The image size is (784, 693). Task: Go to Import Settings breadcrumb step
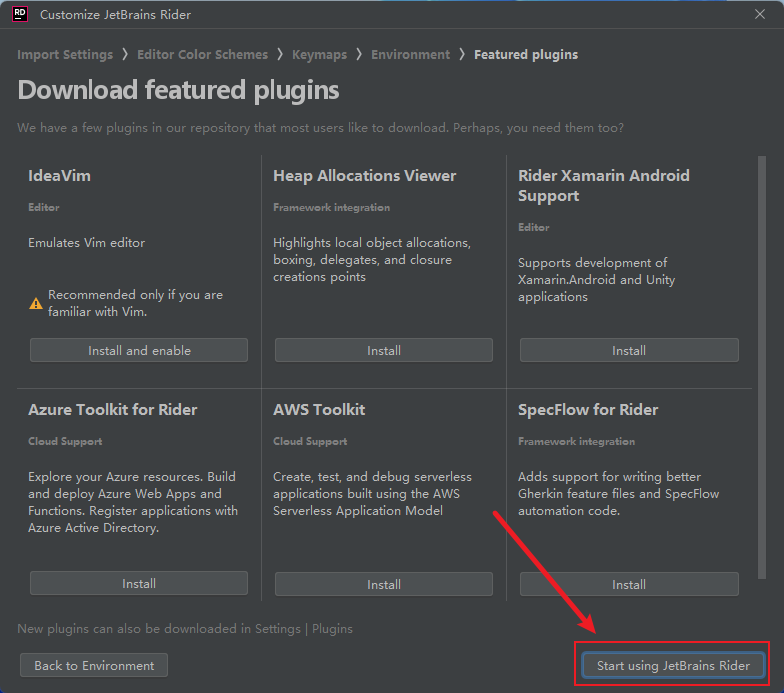[65, 54]
